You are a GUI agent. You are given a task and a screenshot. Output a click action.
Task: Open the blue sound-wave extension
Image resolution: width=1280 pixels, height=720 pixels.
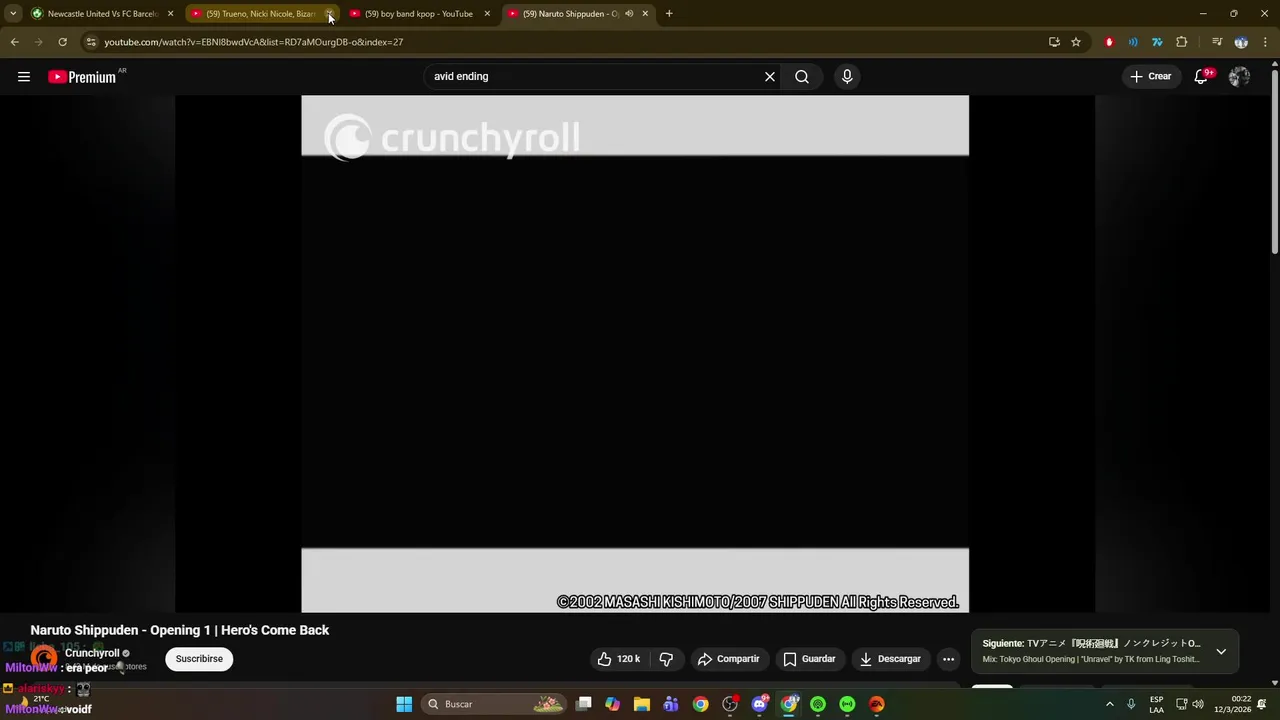pyautogui.click(x=1133, y=42)
